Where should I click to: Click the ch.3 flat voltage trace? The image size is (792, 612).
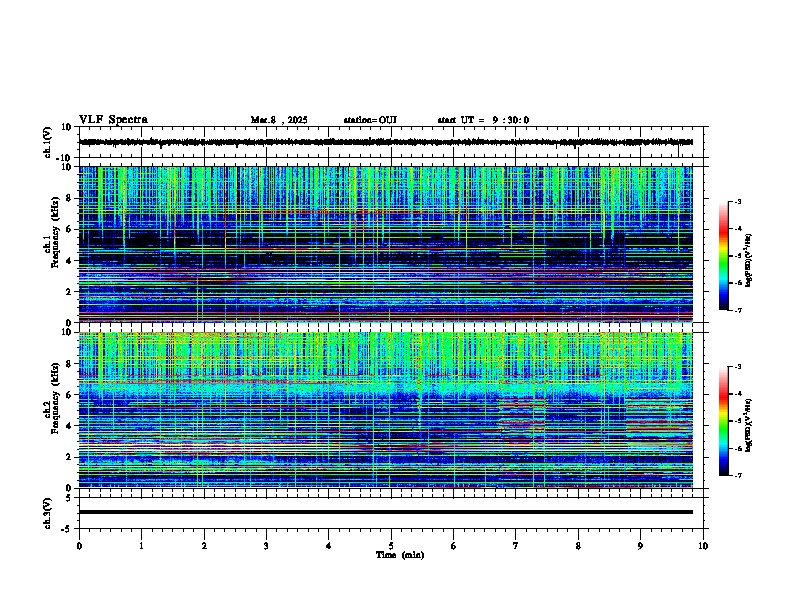pos(386,512)
